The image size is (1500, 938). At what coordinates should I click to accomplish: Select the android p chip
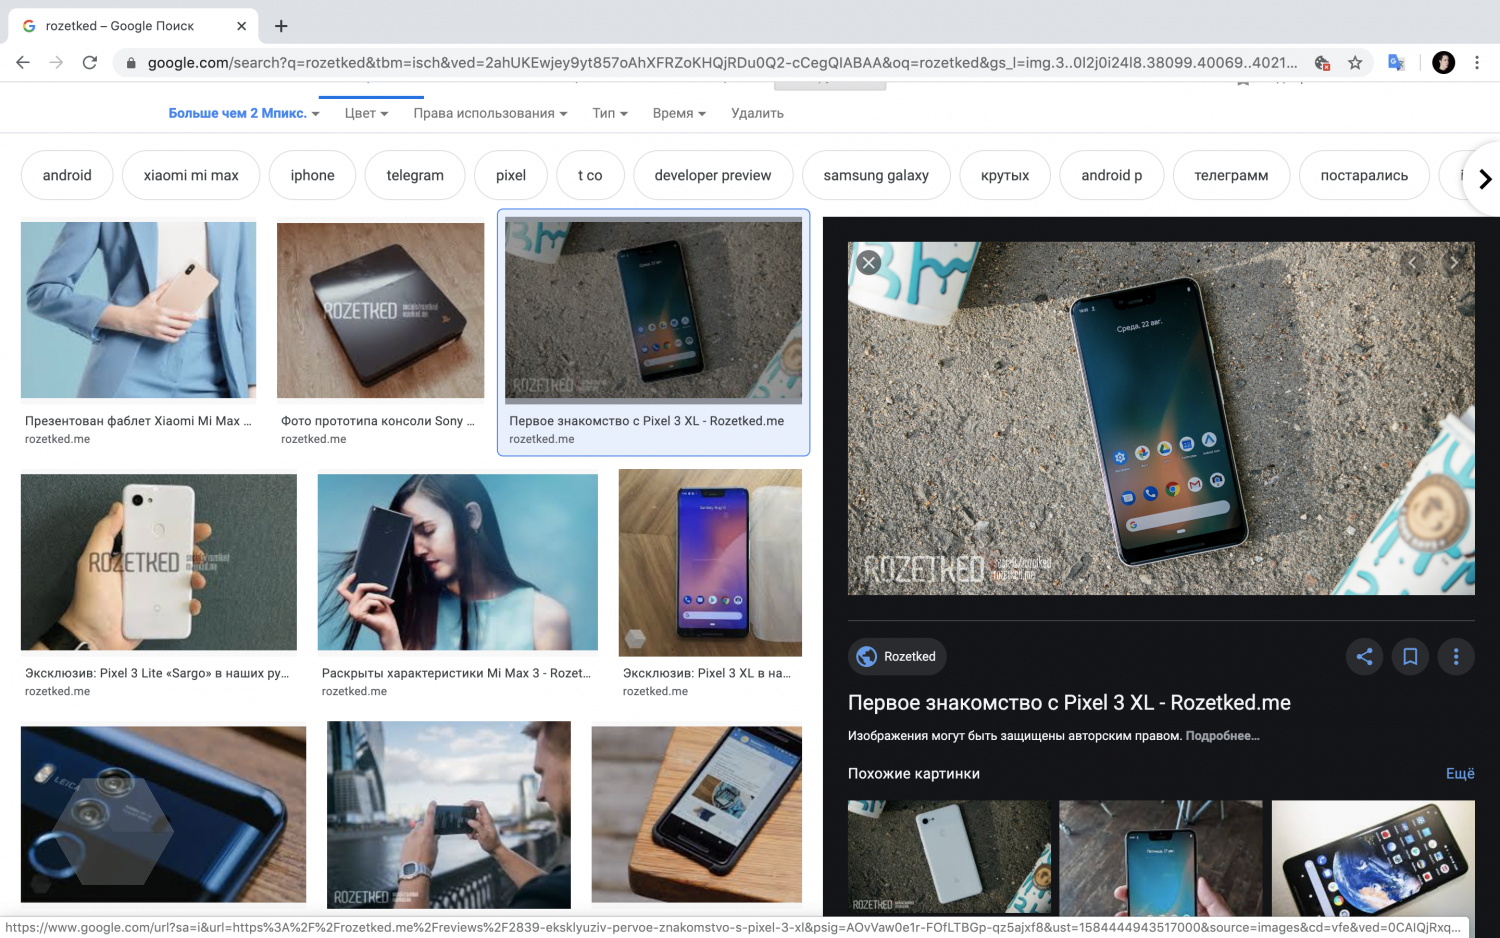click(x=1111, y=175)
